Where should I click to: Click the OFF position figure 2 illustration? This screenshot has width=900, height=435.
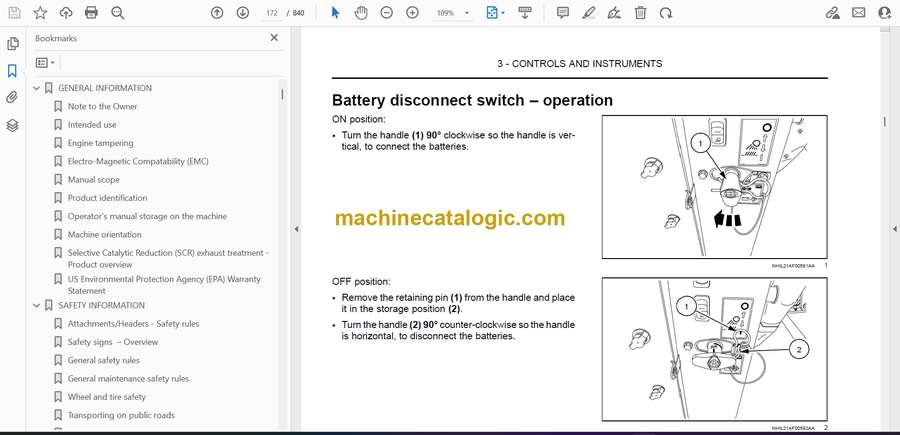pos(714,349)
